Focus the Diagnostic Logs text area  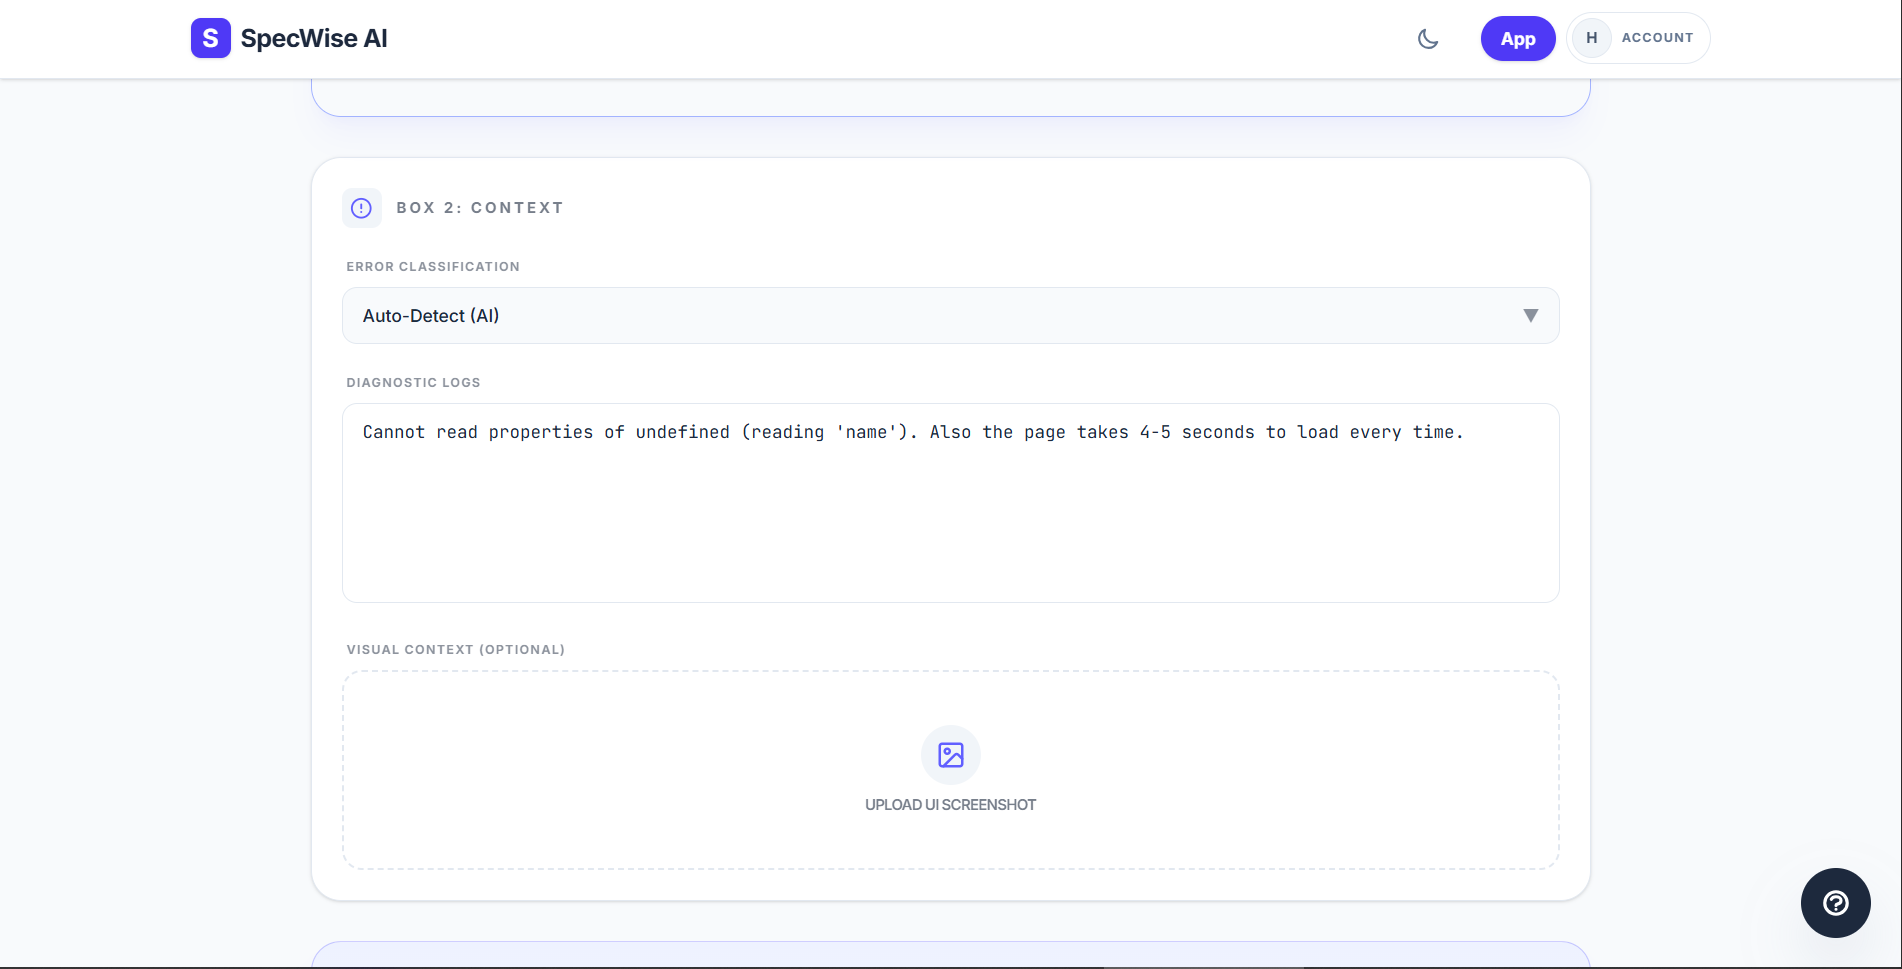[x=950, y=503]
